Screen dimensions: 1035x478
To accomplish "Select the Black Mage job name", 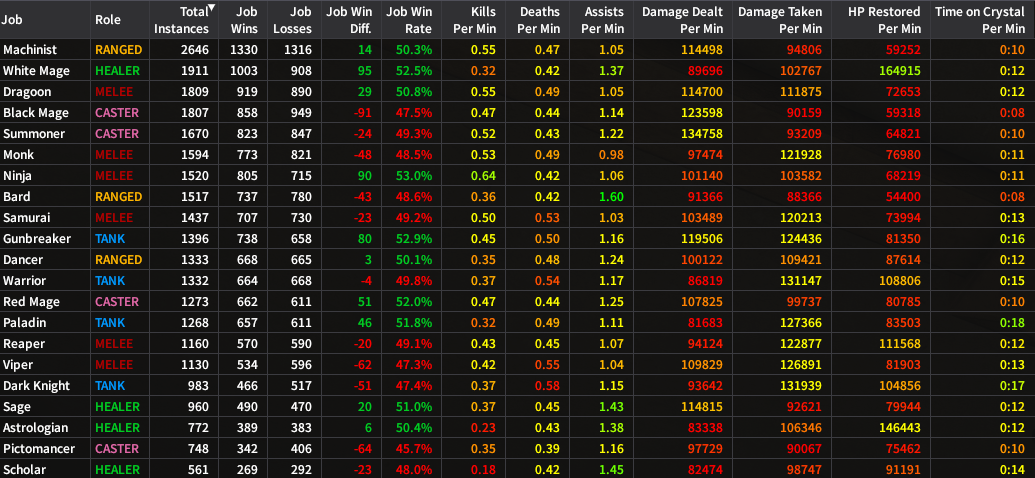I will click(x=36, y=113).
